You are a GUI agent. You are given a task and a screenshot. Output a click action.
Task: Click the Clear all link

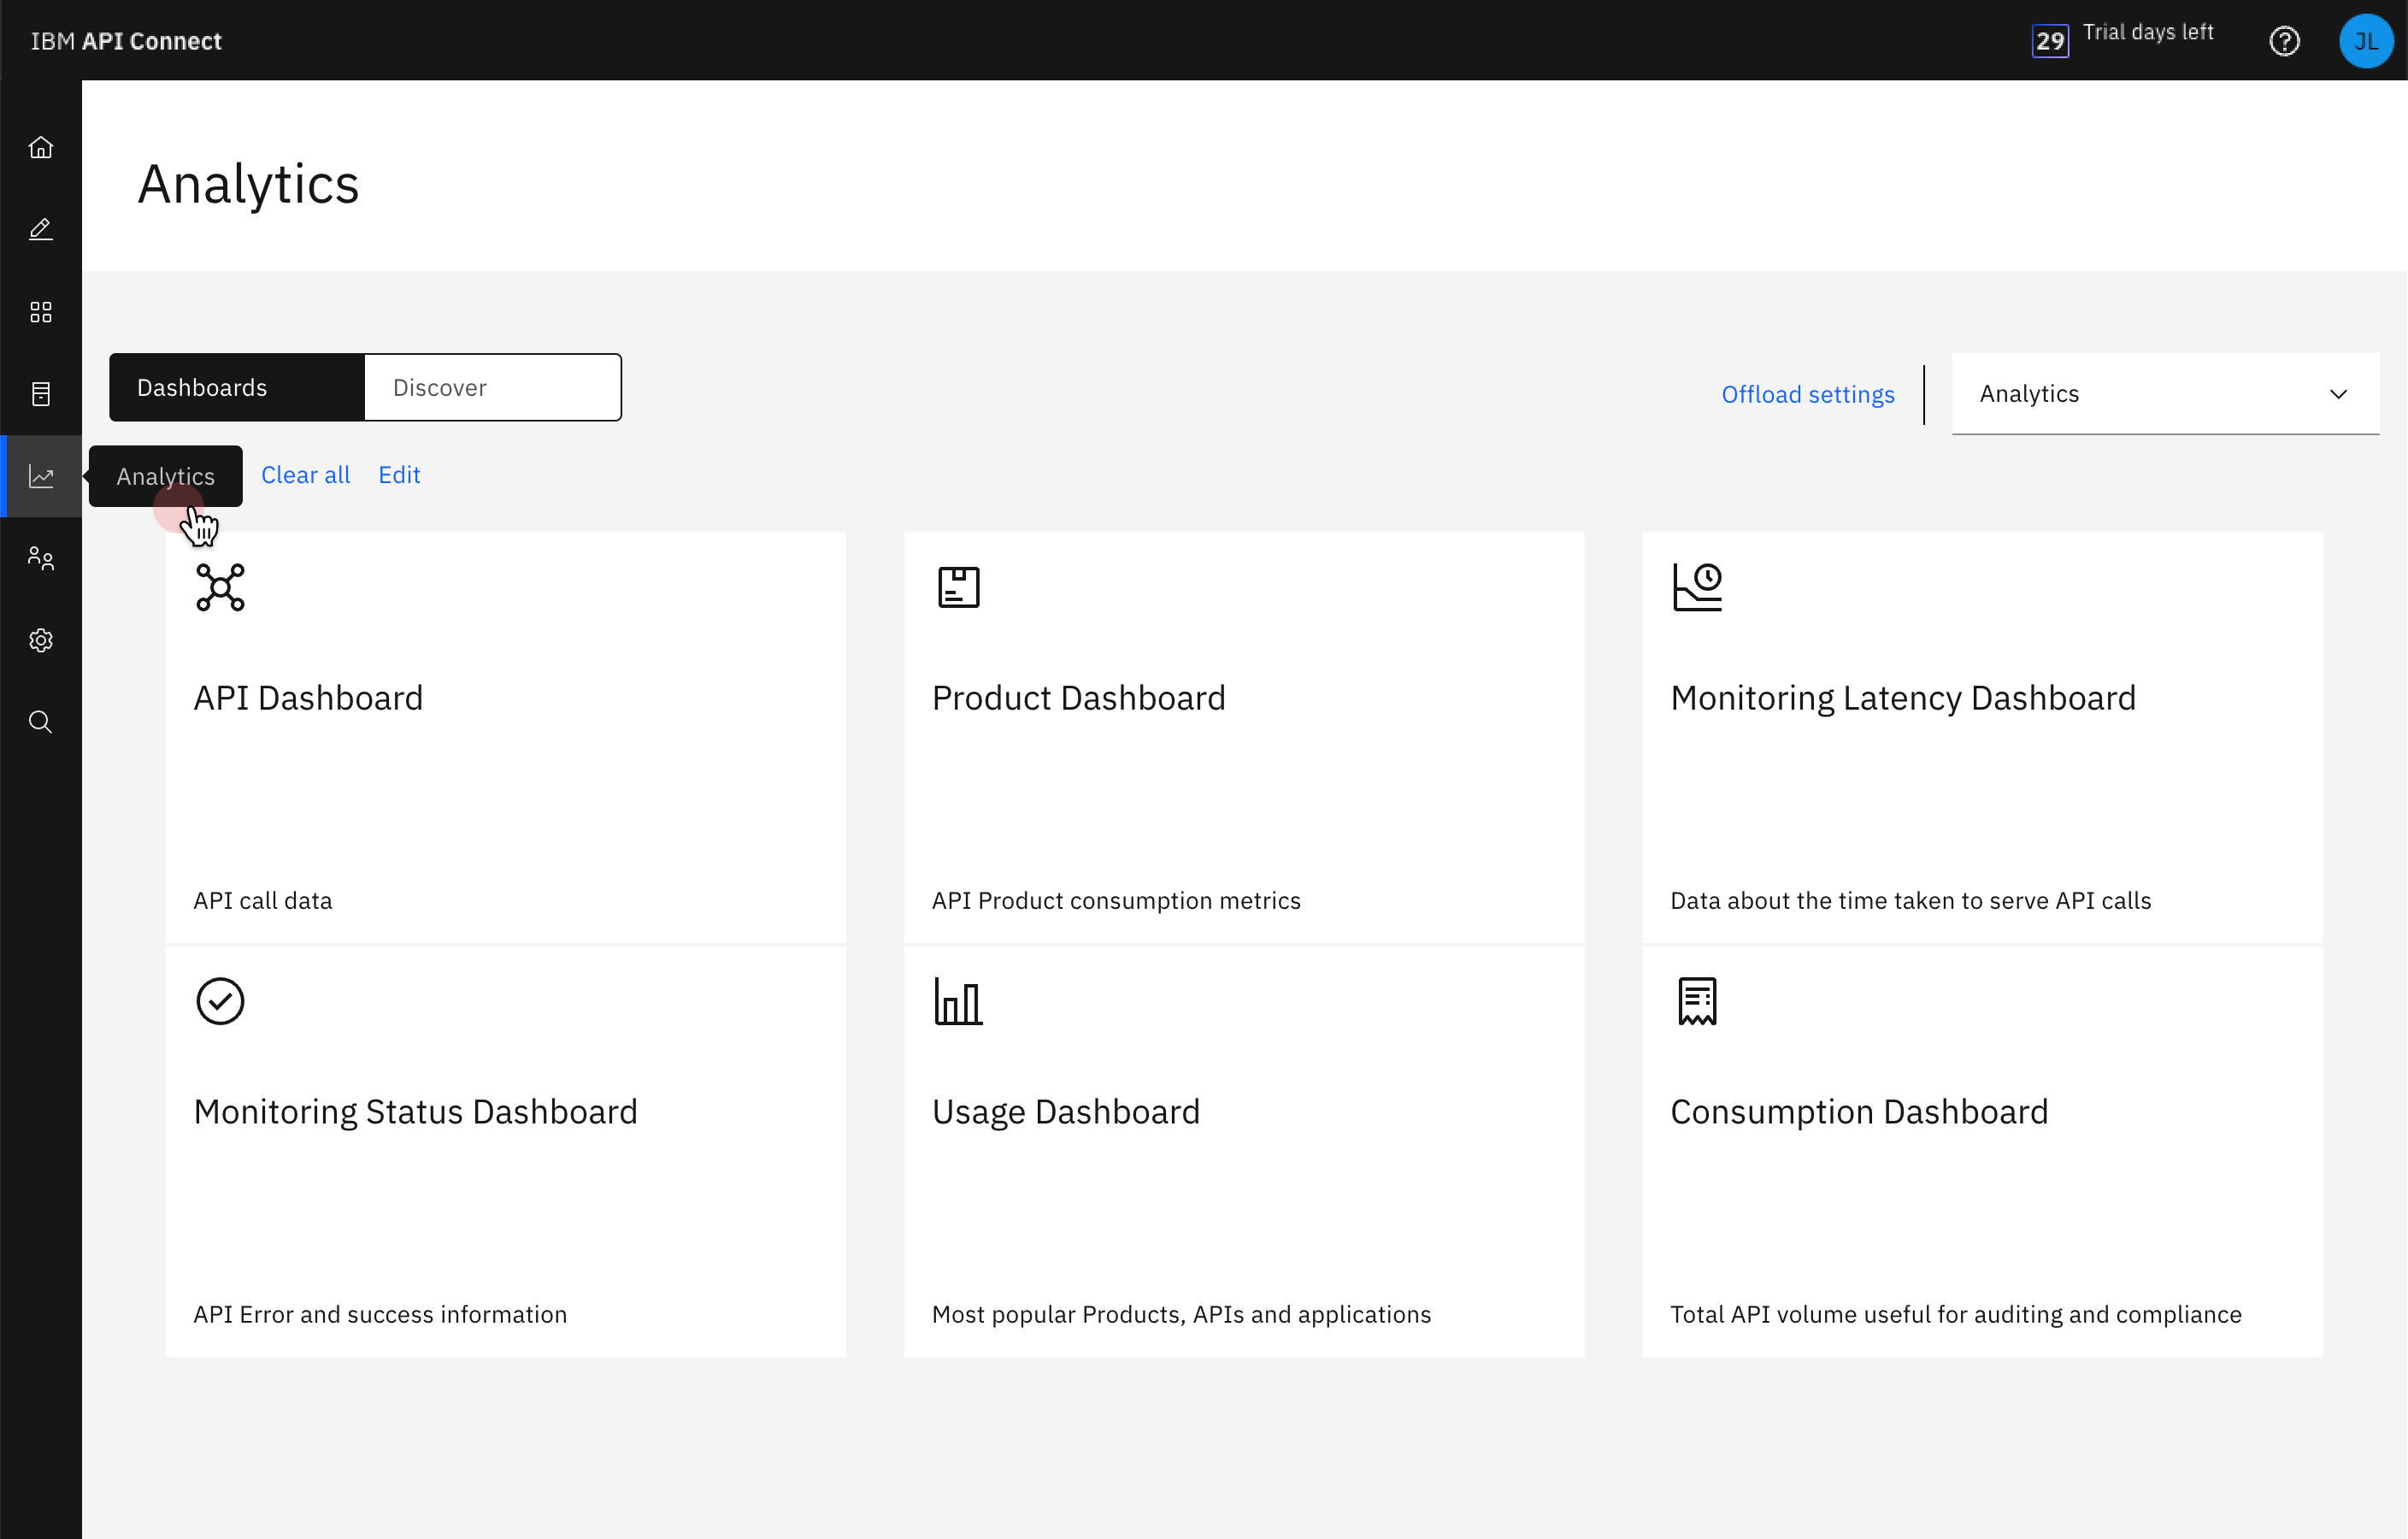click(305, 475)
